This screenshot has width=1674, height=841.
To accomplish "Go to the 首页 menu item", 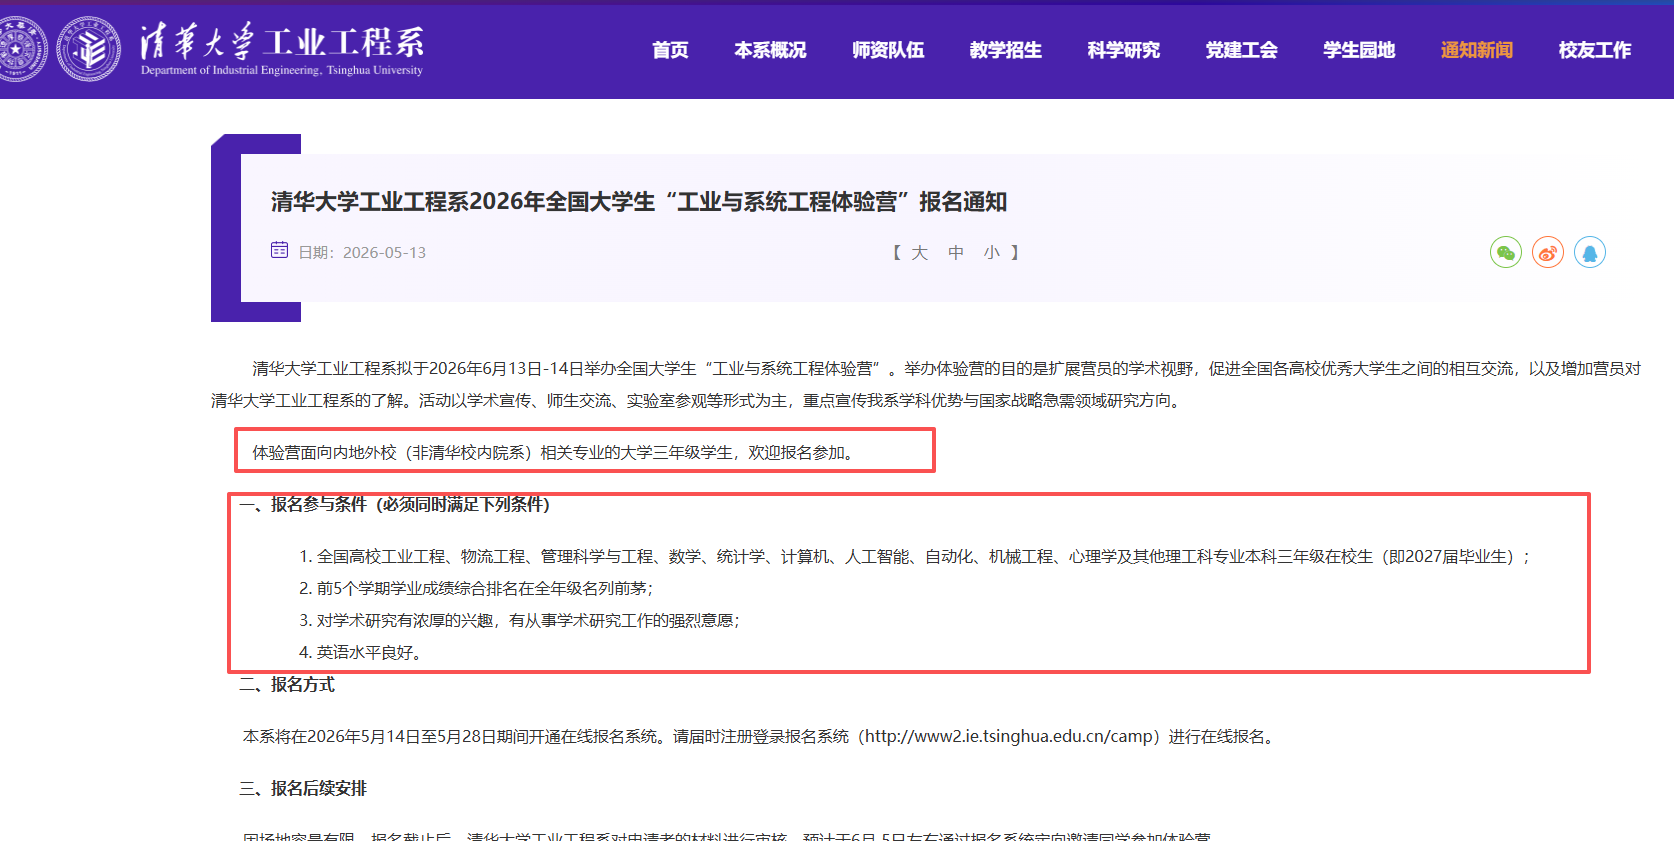I will (670, 50).
